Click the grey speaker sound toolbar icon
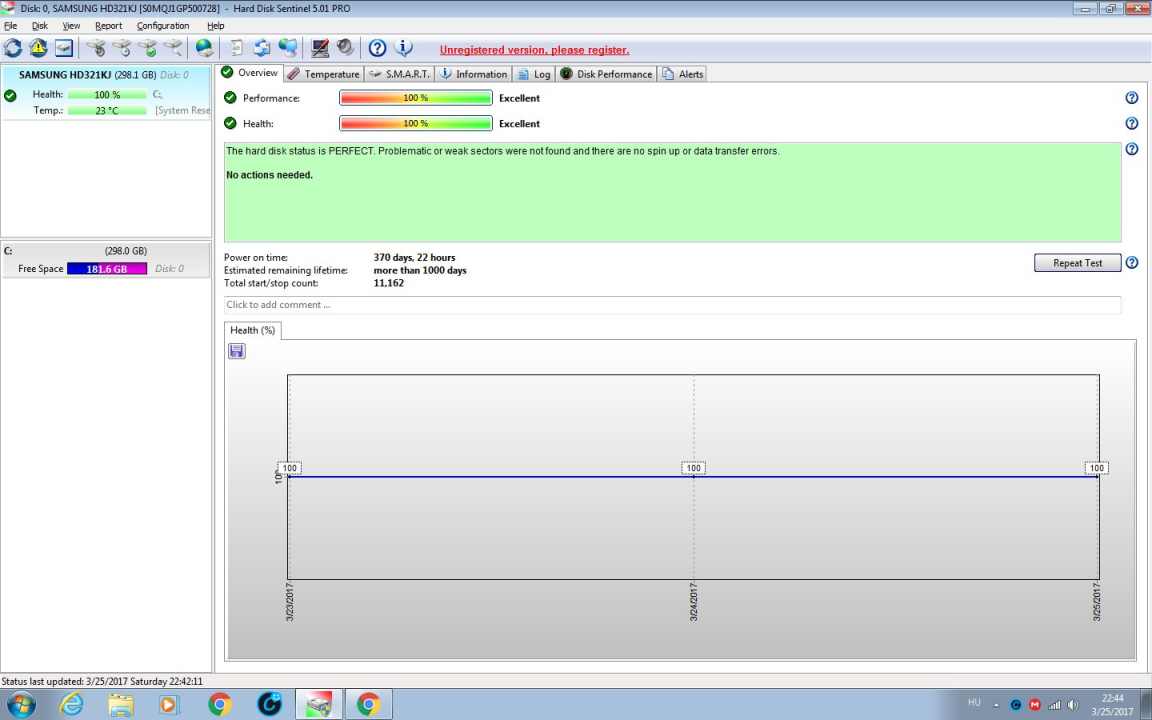The width and height of the screenshot is (1152, 720). [345, 48]
